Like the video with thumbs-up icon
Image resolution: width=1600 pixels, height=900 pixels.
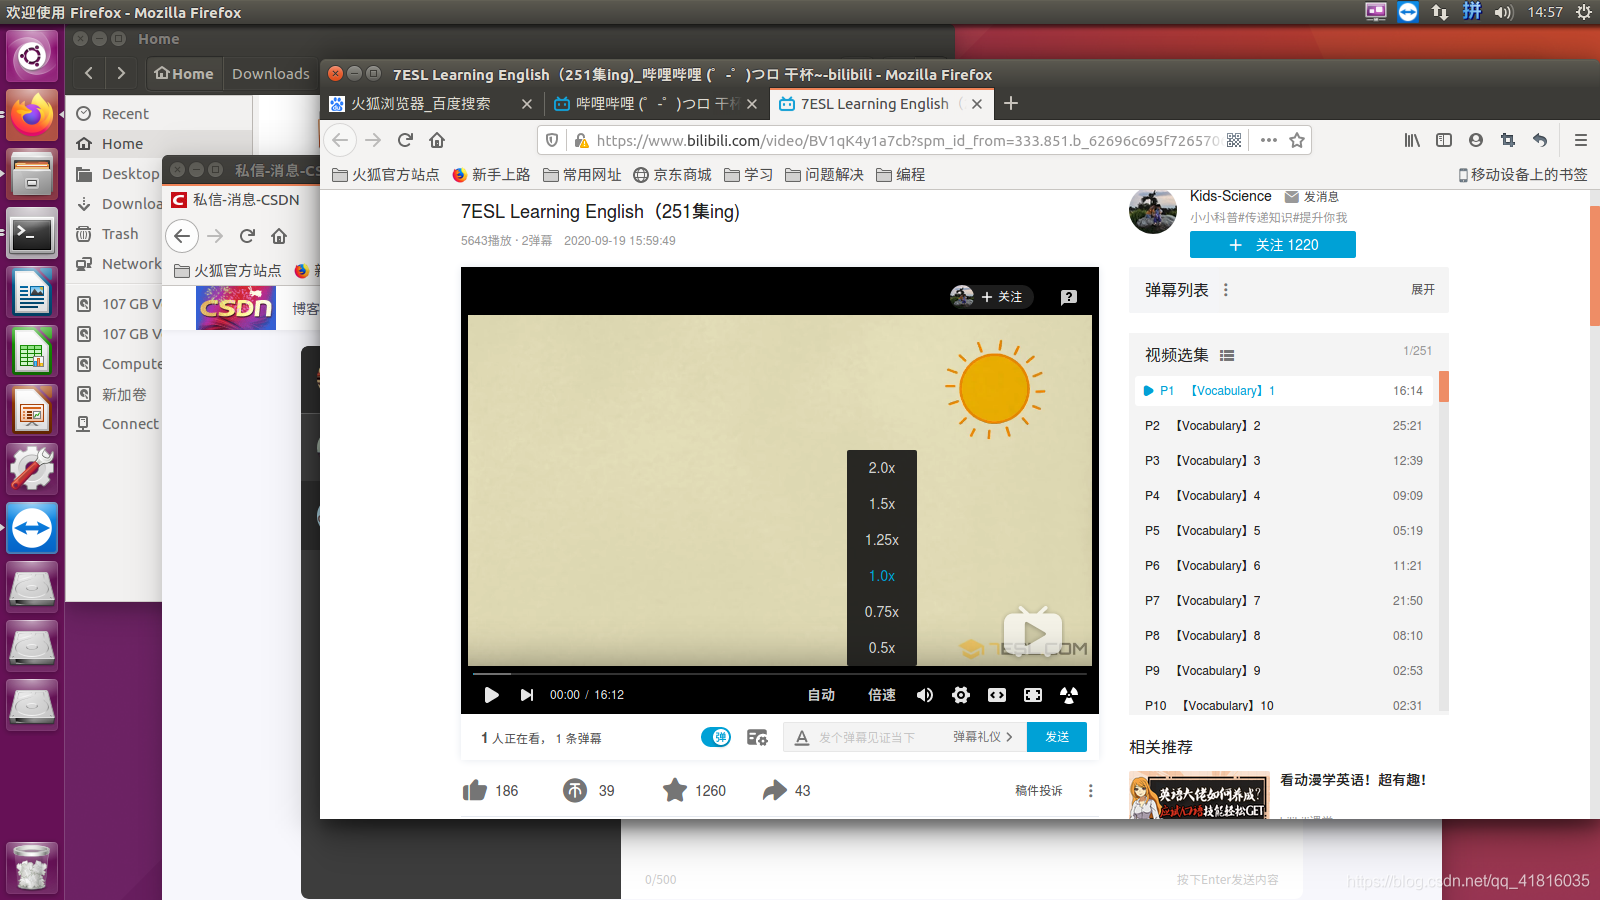pos(475,791)
